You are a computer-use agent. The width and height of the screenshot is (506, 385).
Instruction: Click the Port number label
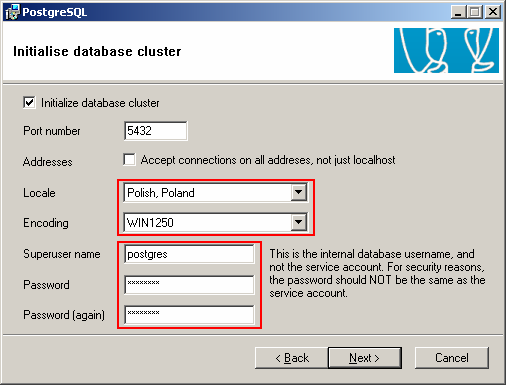(52, 131)
